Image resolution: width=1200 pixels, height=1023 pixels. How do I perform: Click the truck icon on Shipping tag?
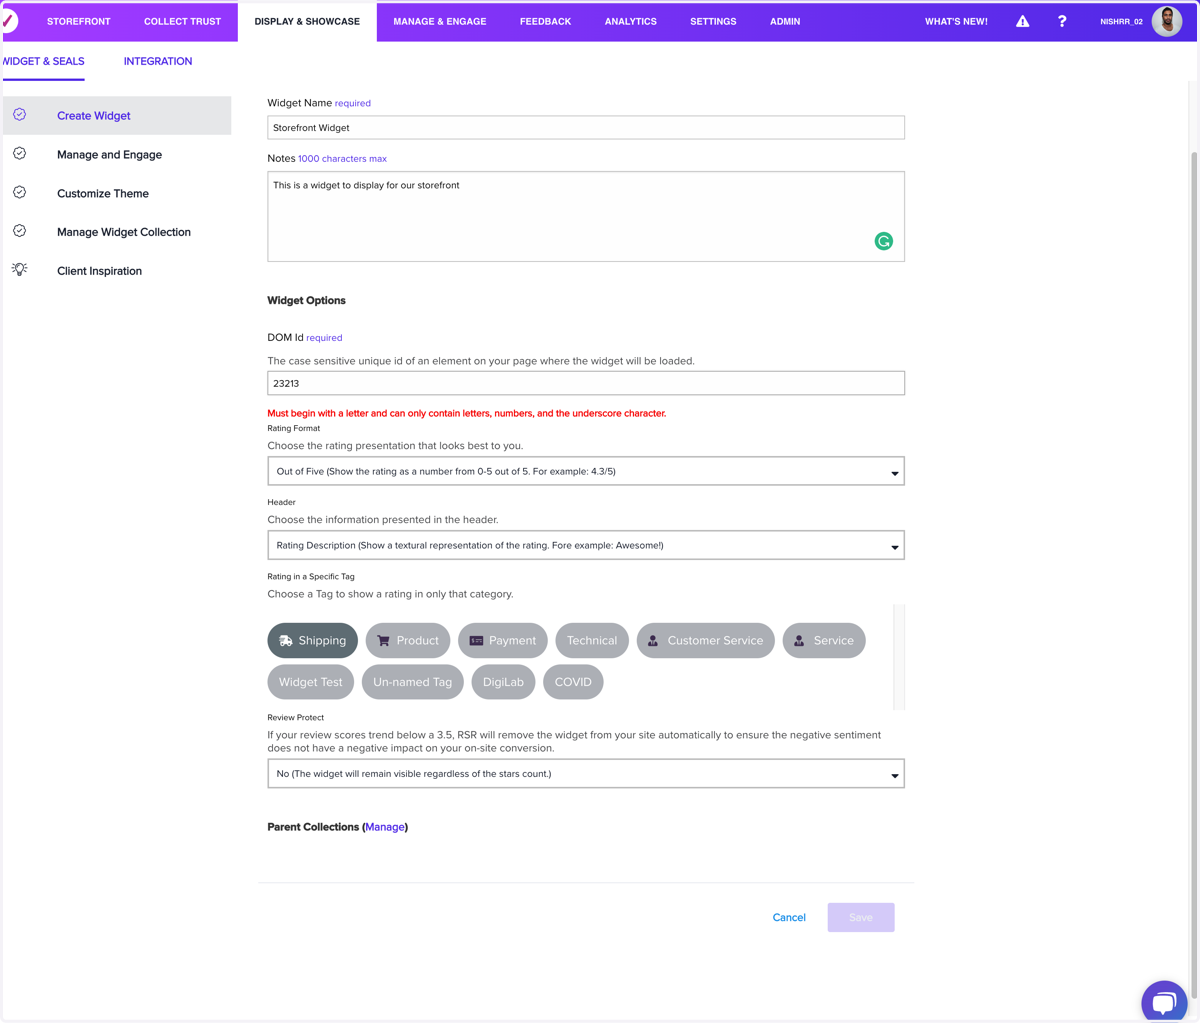point(286,641)
